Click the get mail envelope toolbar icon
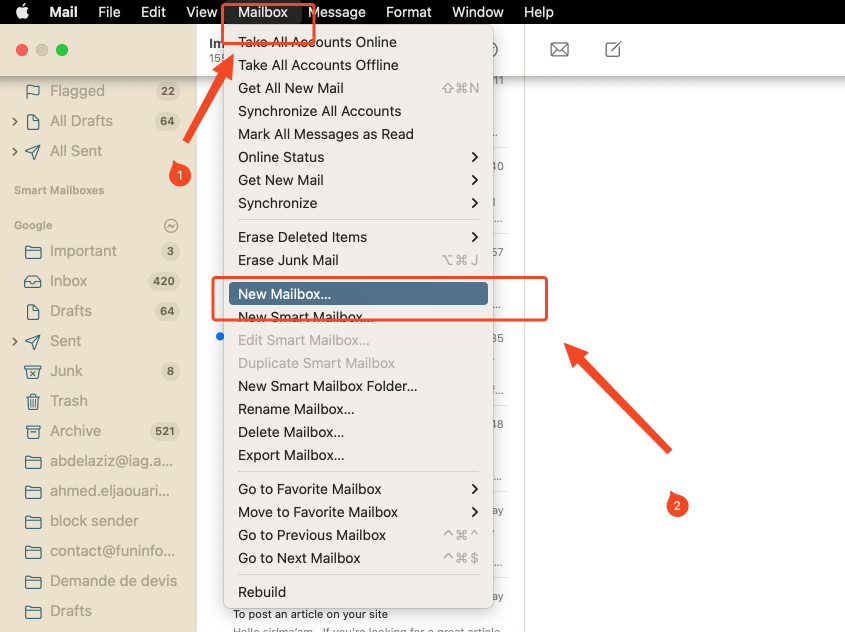Viewport: 845px width, 632px height. pos(559,48)
